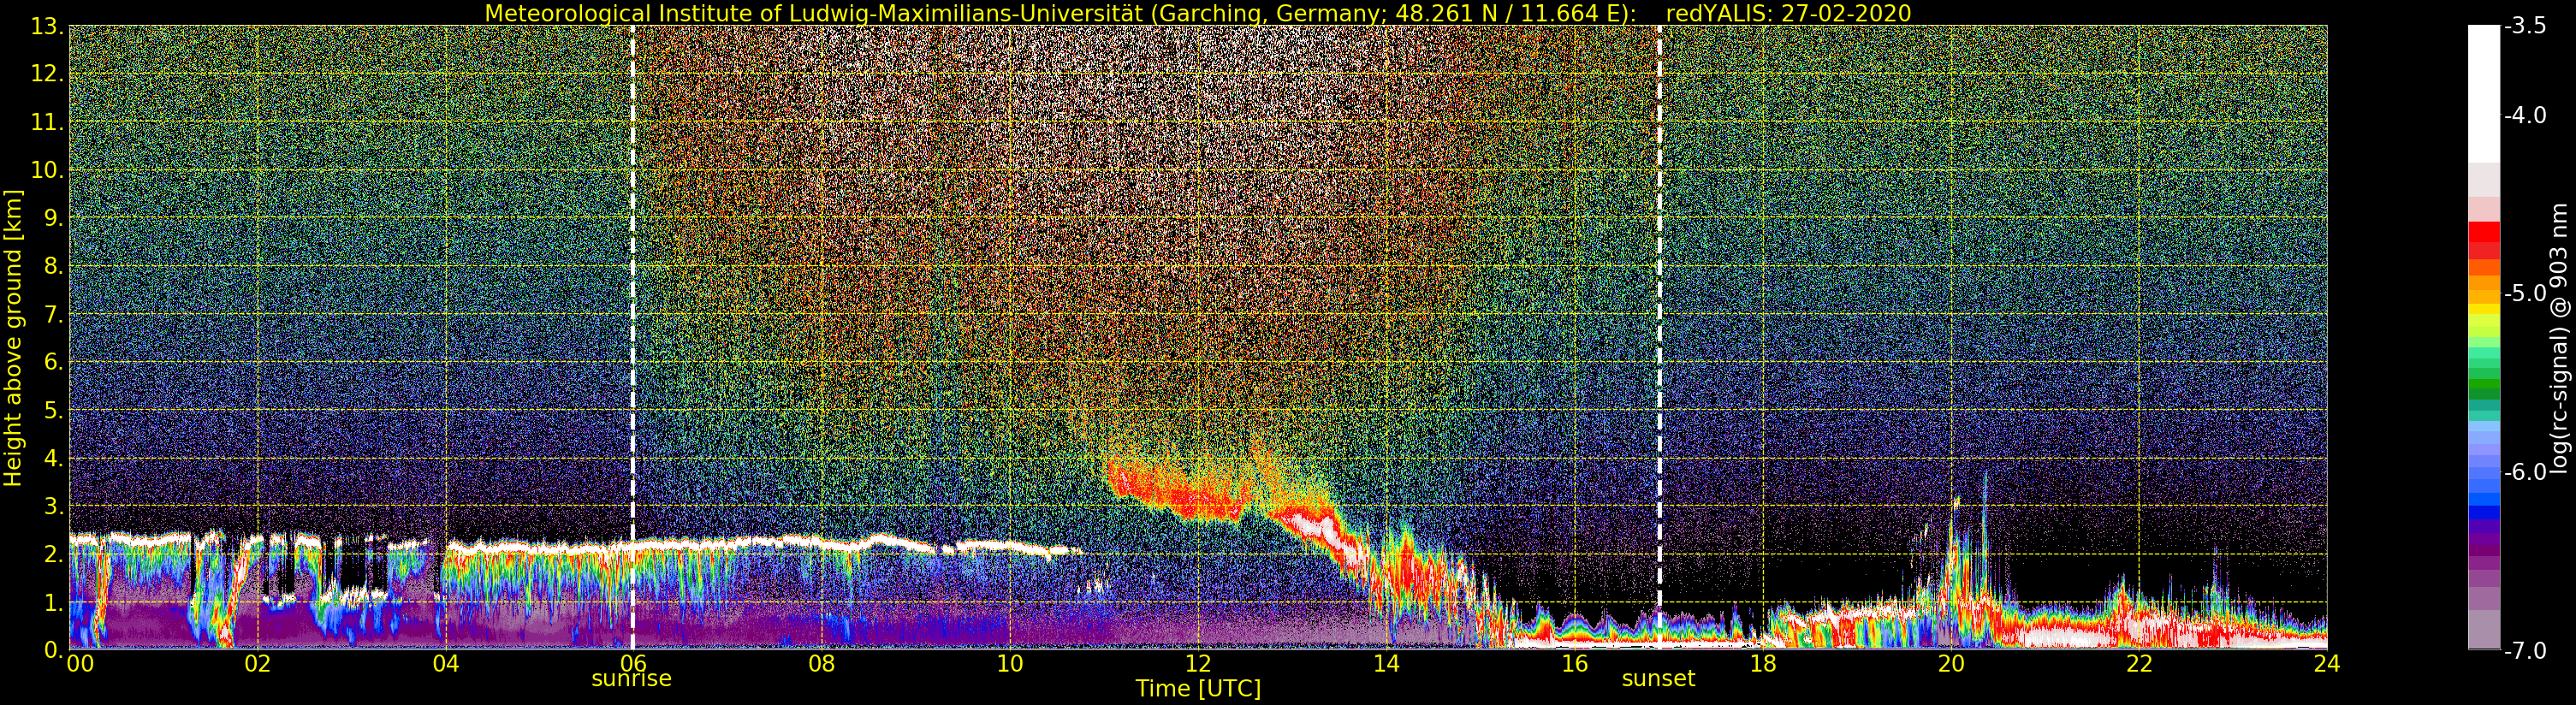This screenshot has height=705, width=2576.
Task: Click the colorbar tick label '-3.5'
Action: coord(2525,27)
